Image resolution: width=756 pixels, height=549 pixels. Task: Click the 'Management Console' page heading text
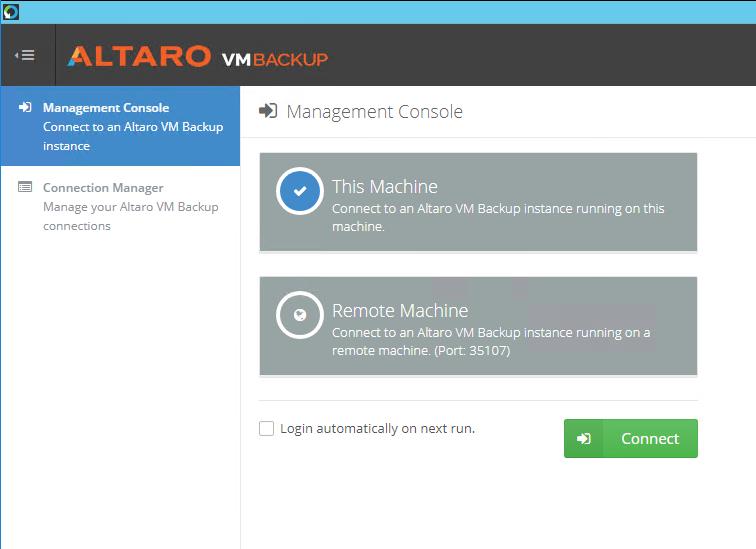tap(375, 112)
